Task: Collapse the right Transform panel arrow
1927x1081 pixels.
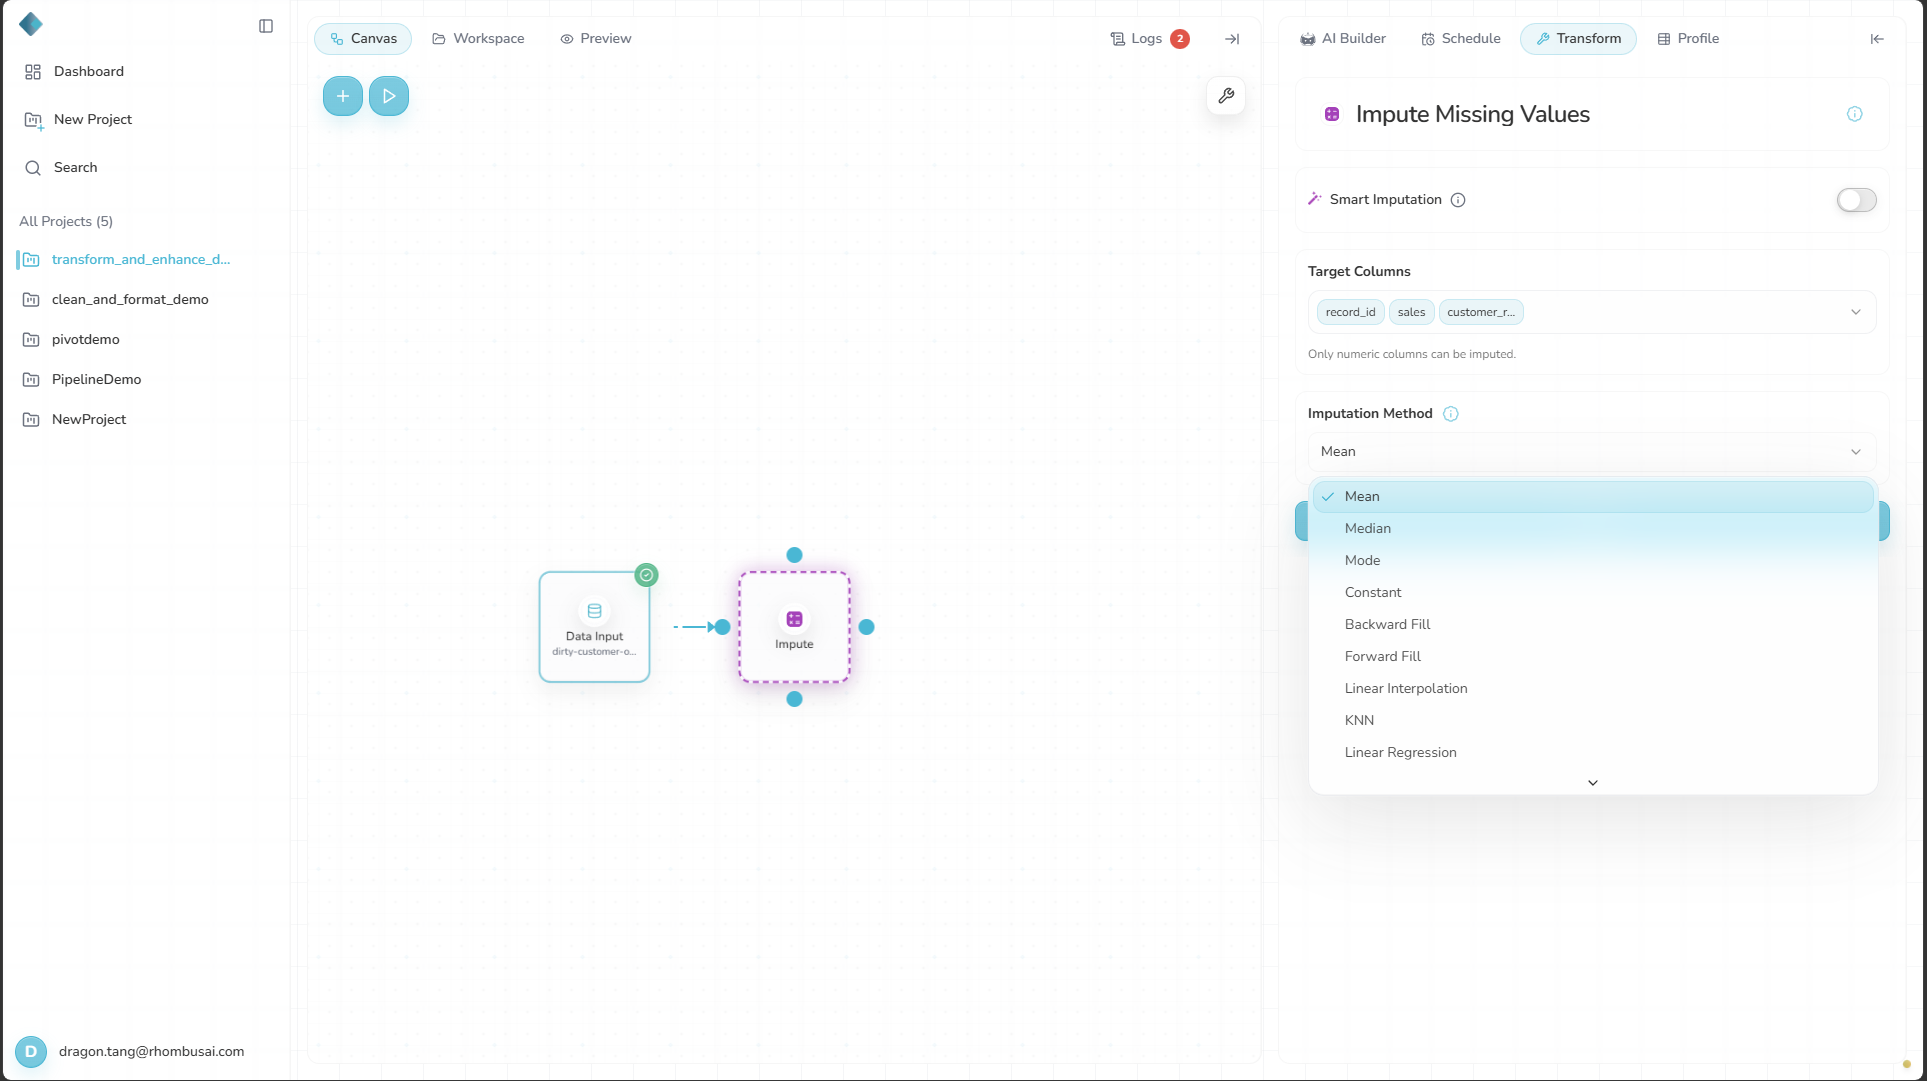Action: point(1877,39)
